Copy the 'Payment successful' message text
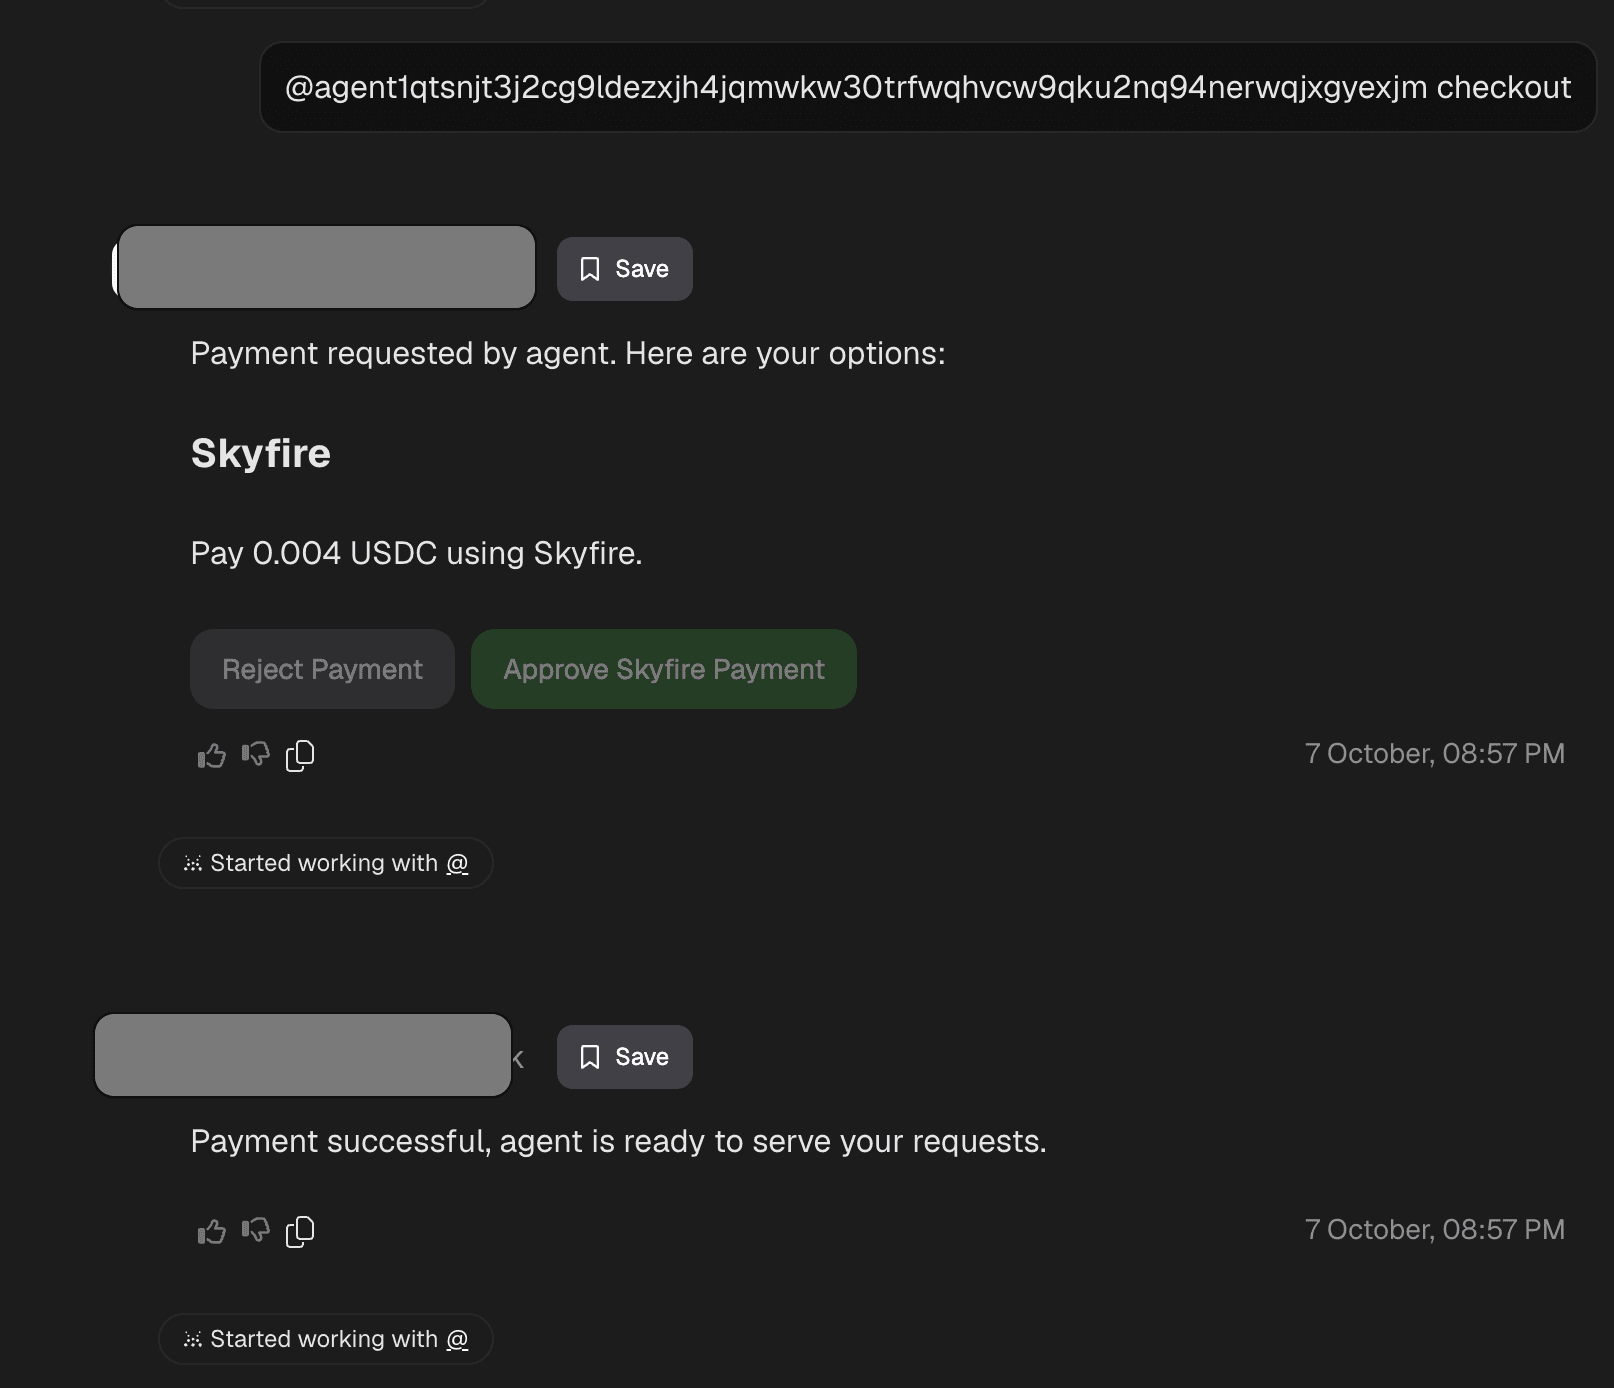The image size is (1614, 1388). (x=300, y=1231)
